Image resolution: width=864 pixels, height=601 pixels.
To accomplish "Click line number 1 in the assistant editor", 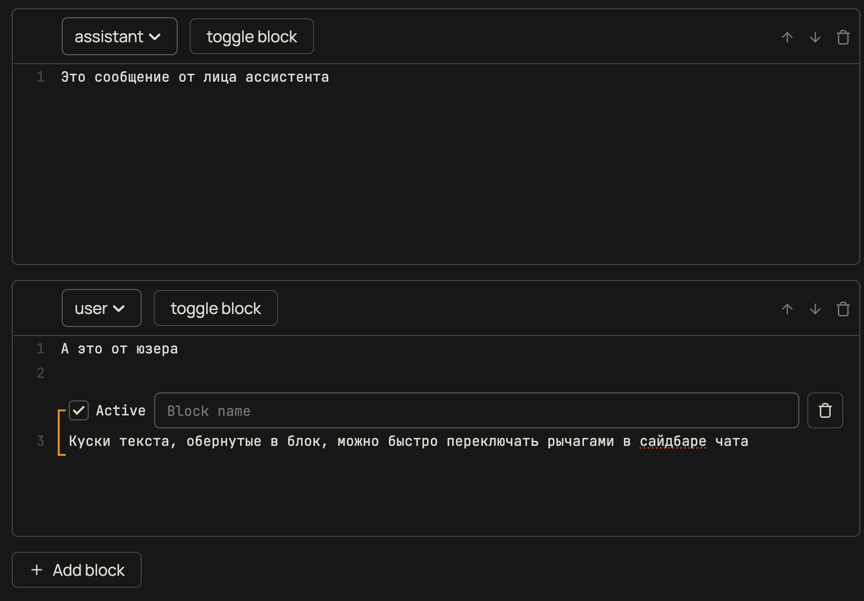I will 40,77.
